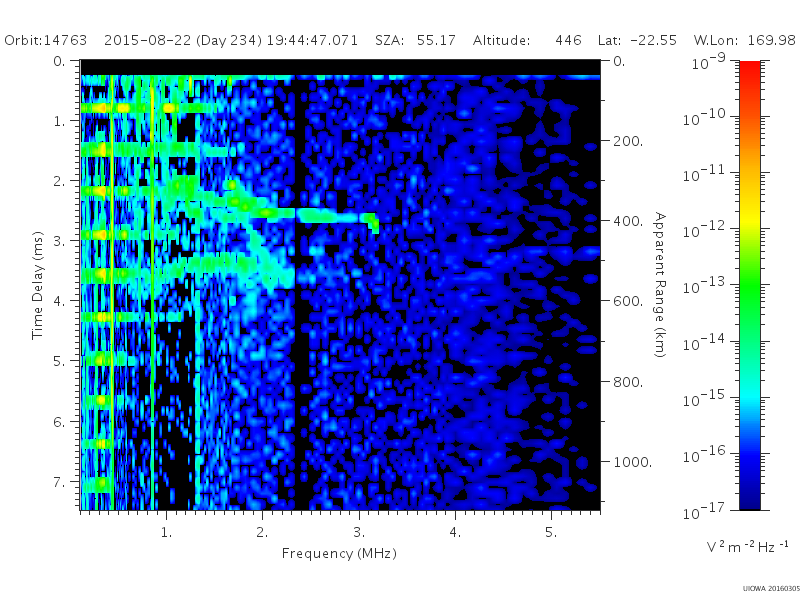Click the Time Delay (ms) axis title
Viewport: 800px width, 600px height.
[37, 285]
